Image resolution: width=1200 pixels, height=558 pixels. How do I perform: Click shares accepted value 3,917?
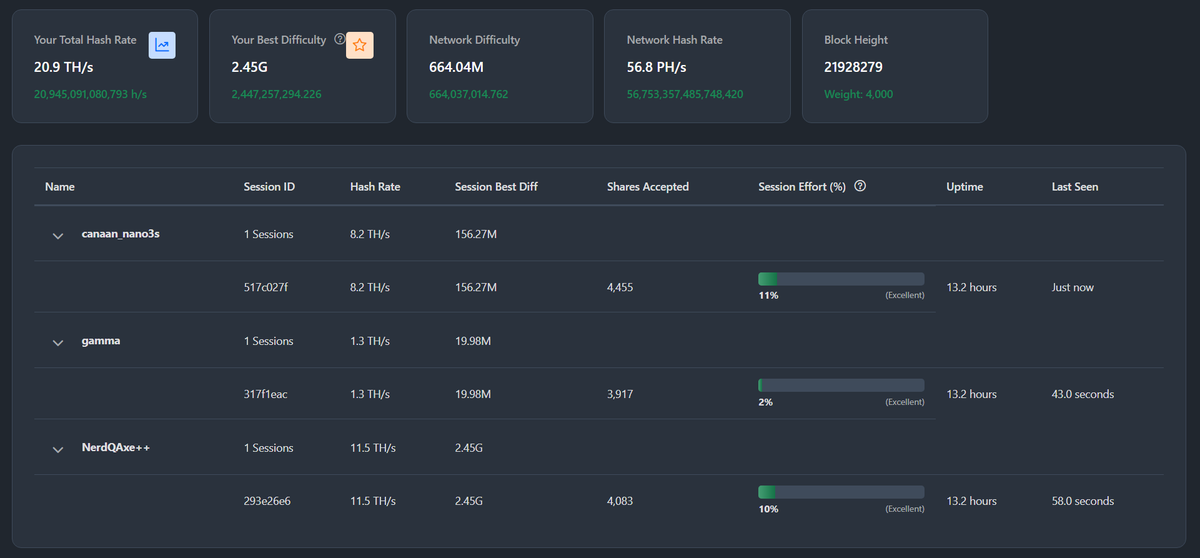pos(620,395)
